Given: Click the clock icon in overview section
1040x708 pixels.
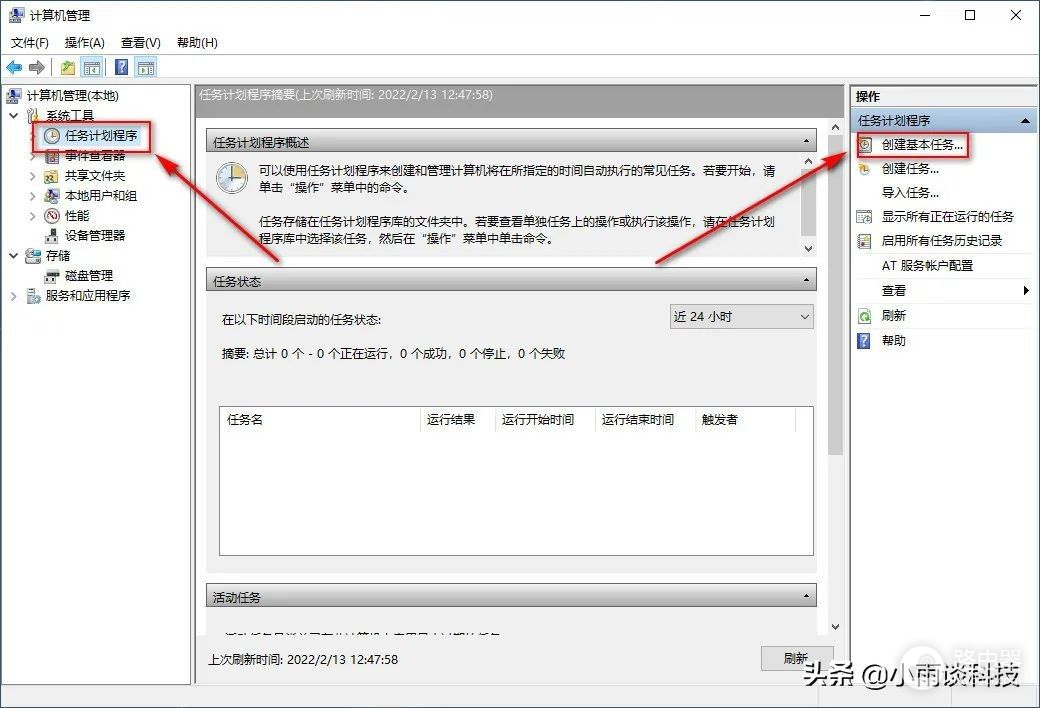Looking at the screenshot, I should 232,178.
